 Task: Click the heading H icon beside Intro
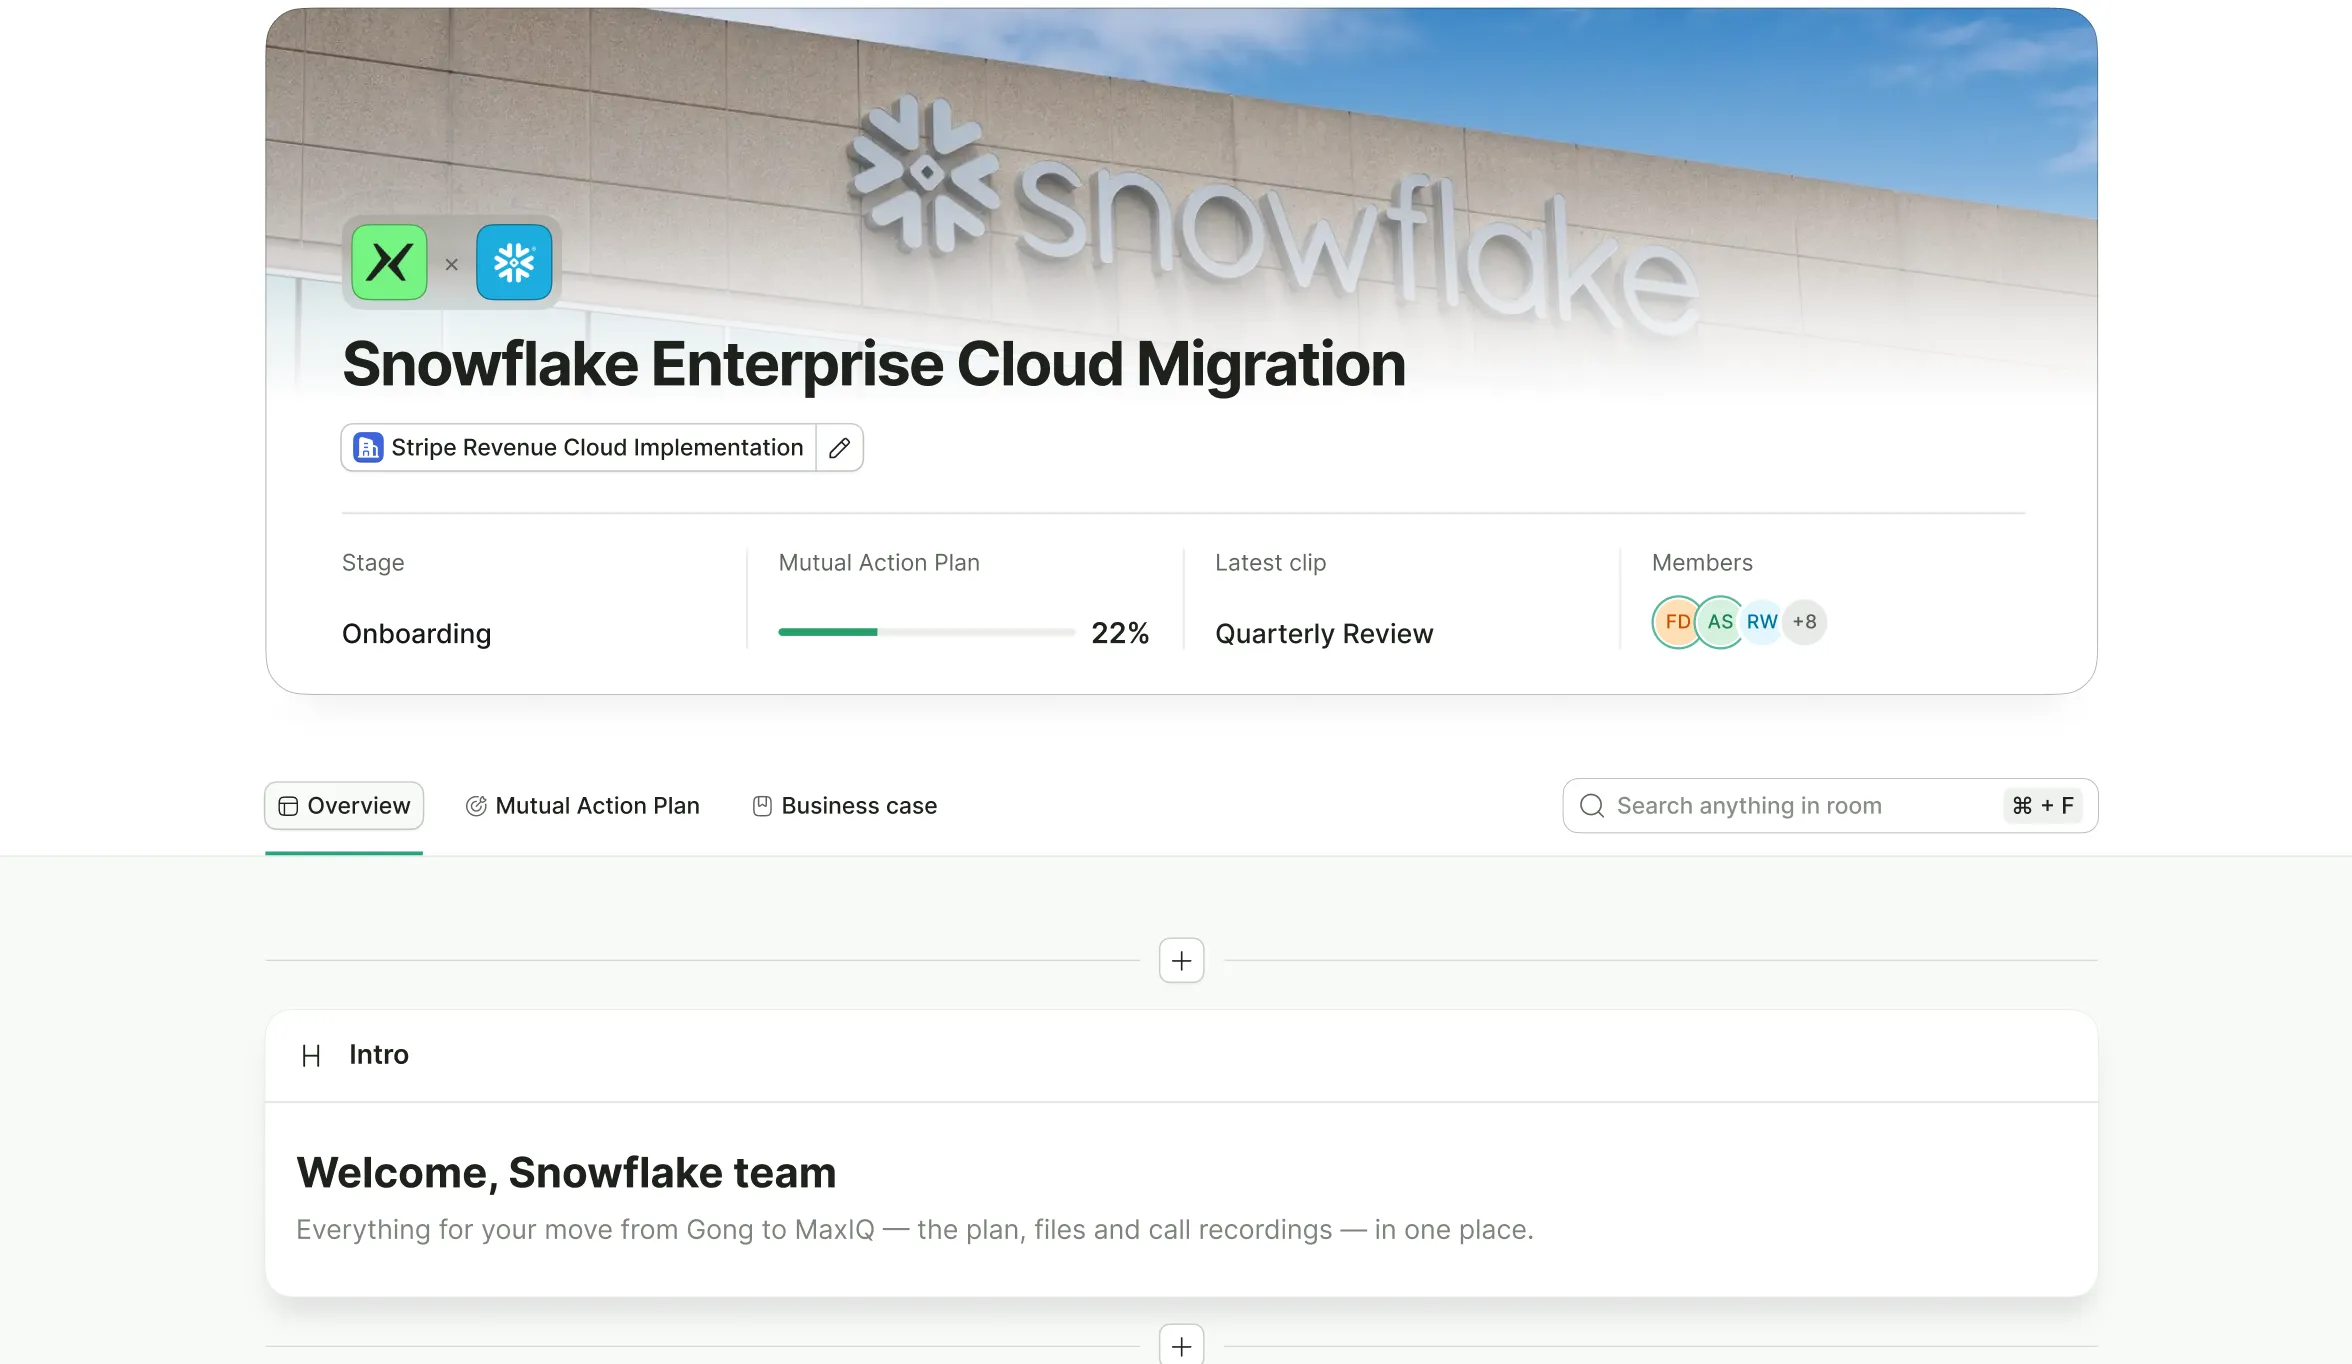pyautogui.click(x=311, y=1056)
